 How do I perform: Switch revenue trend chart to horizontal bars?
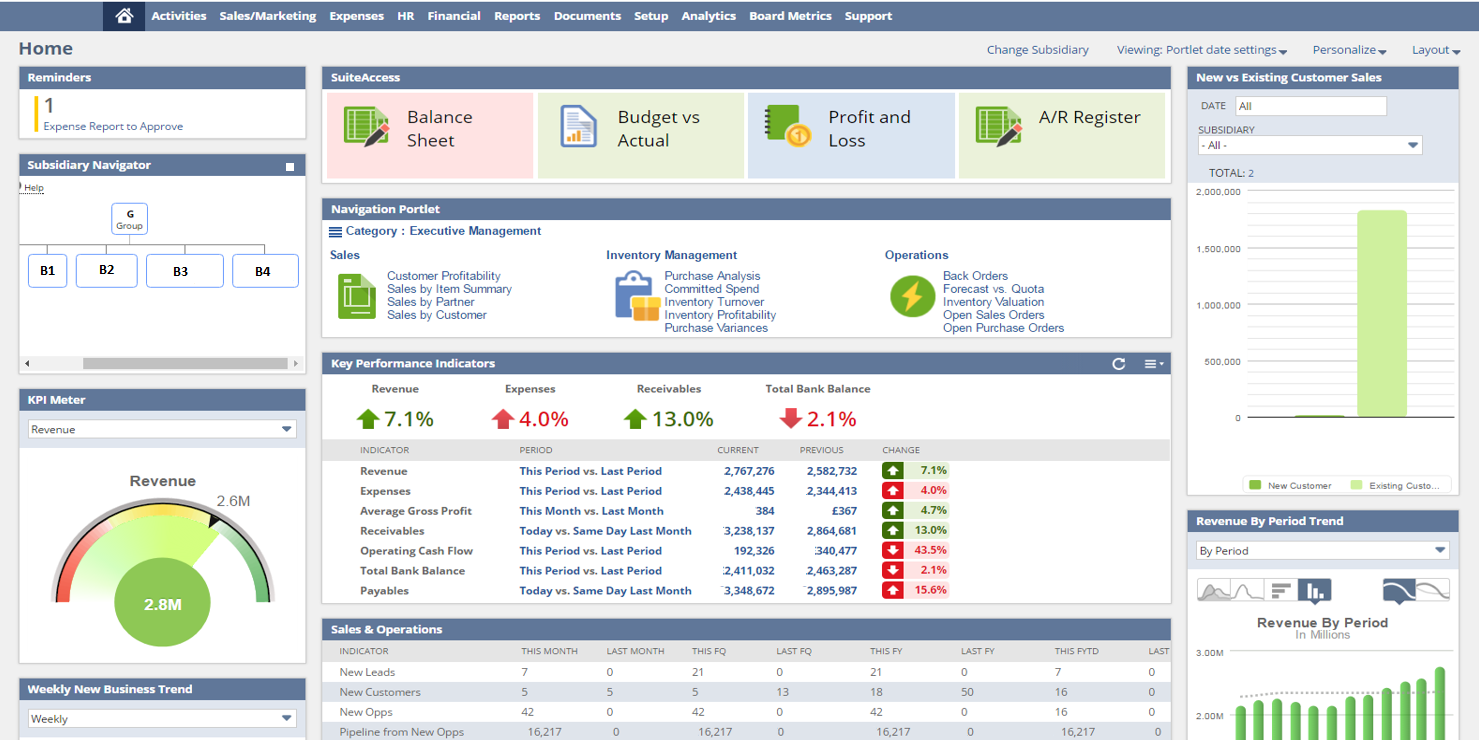(x=1281, y=591)
